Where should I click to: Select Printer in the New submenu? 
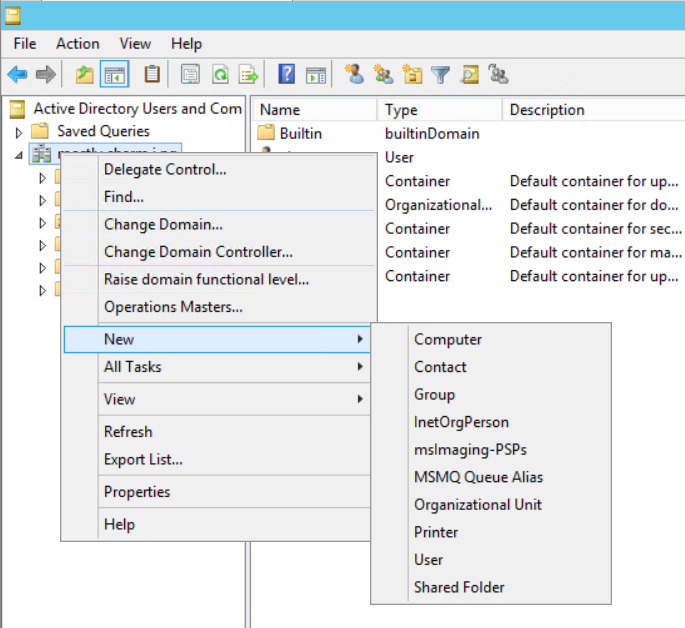491,532
